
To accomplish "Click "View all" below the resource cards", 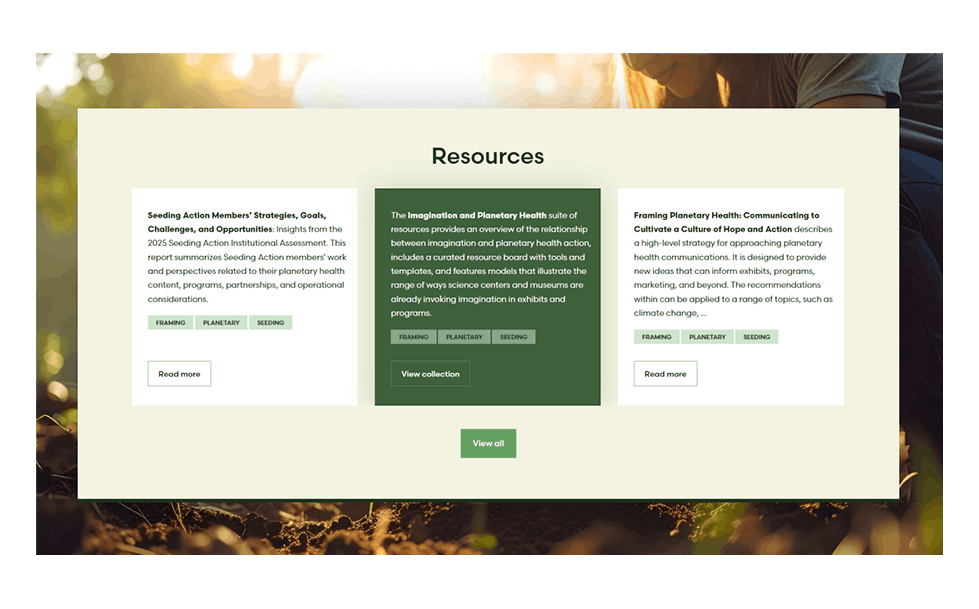I will coord(488,442).
